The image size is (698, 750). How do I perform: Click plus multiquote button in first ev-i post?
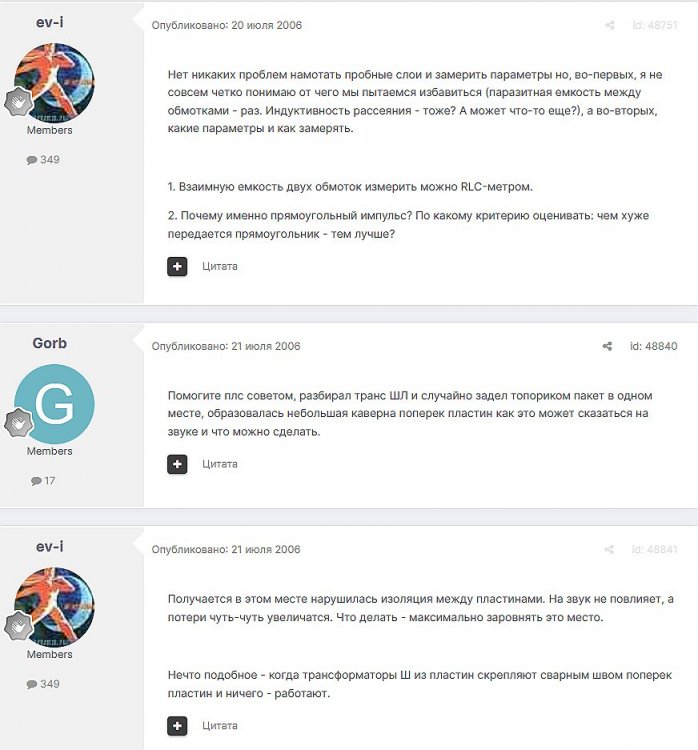click(x=177, y=266)
